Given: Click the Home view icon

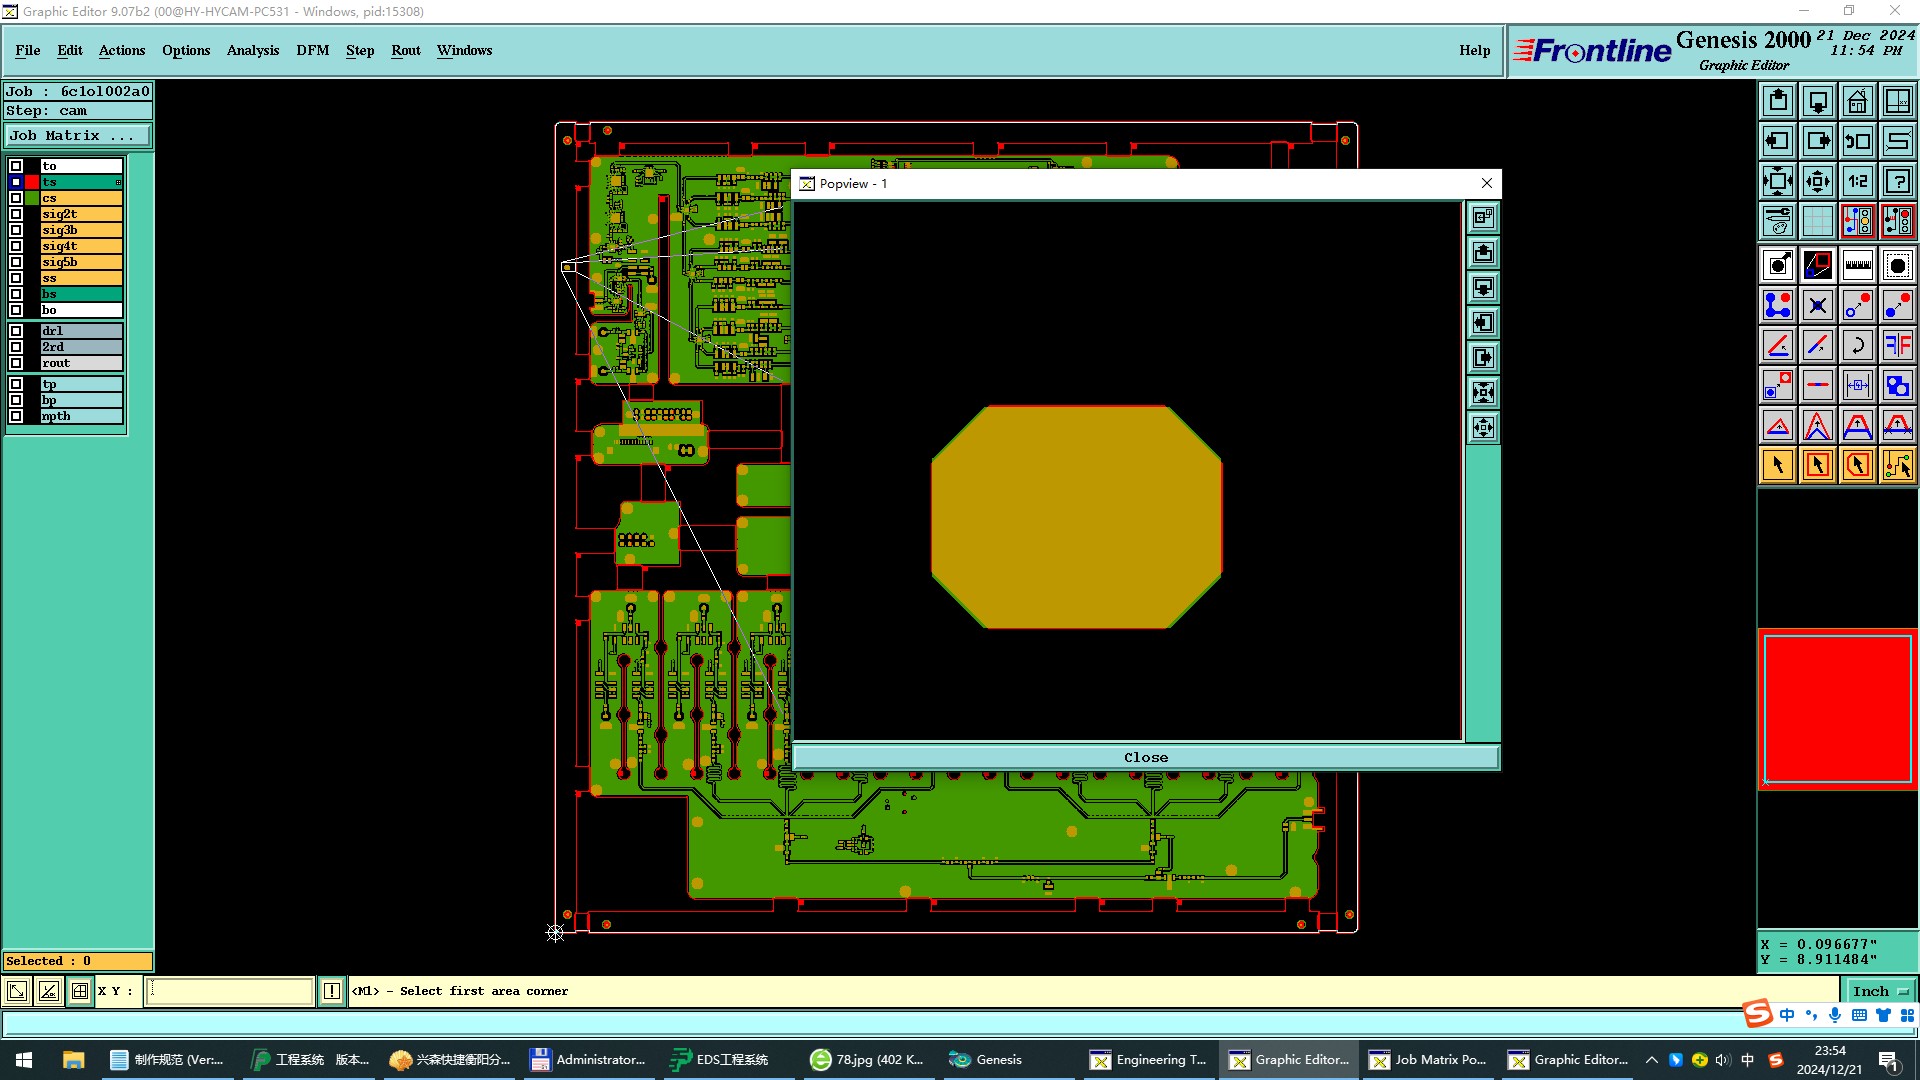Looking at the screenshot, I should [1857, 101].
